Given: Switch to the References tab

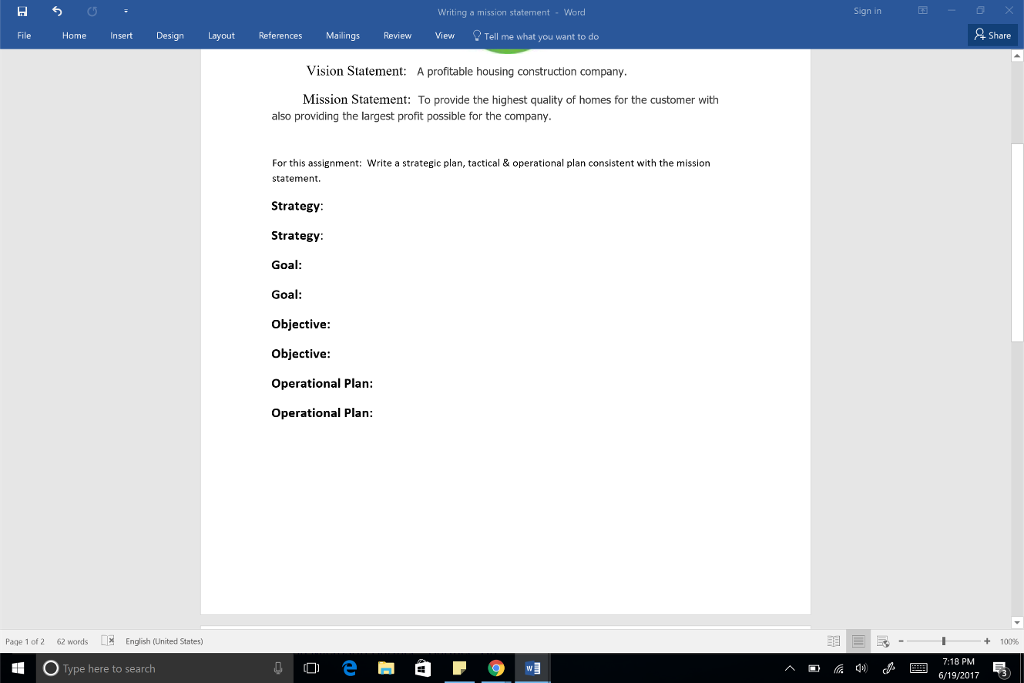Looking at the screenshot, I should 280,36.
